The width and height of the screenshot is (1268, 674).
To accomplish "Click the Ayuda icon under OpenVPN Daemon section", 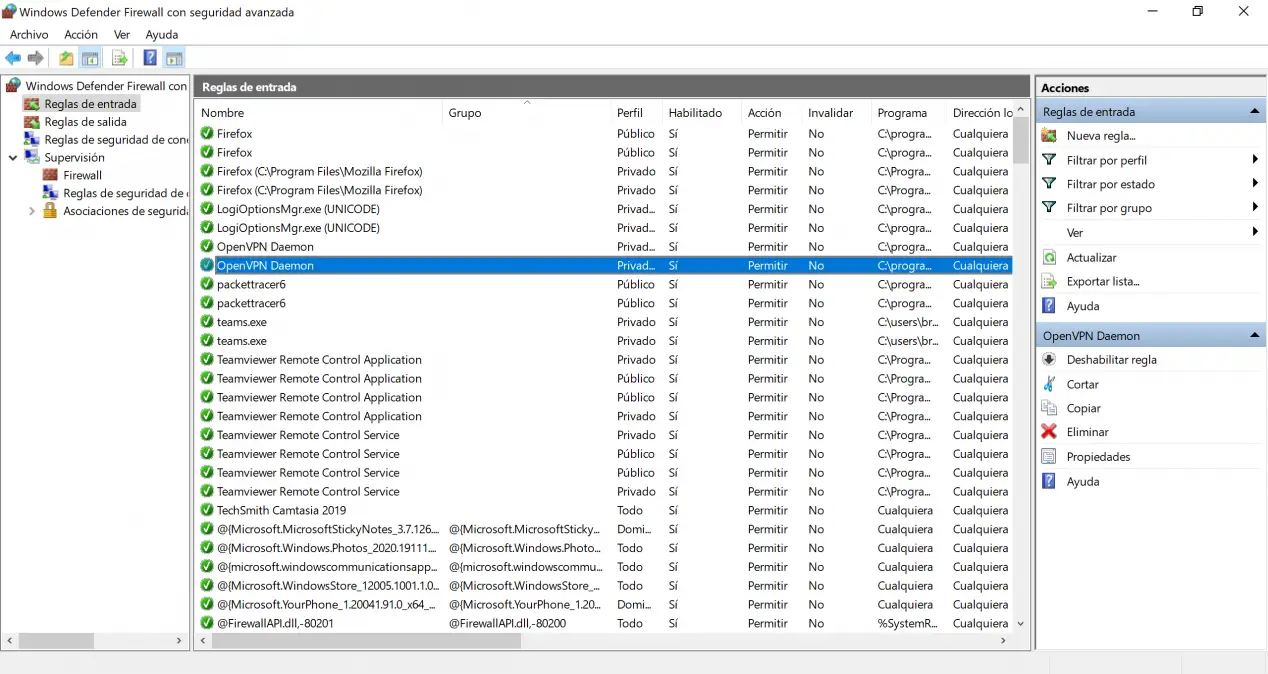I will tap(1049, 481).
